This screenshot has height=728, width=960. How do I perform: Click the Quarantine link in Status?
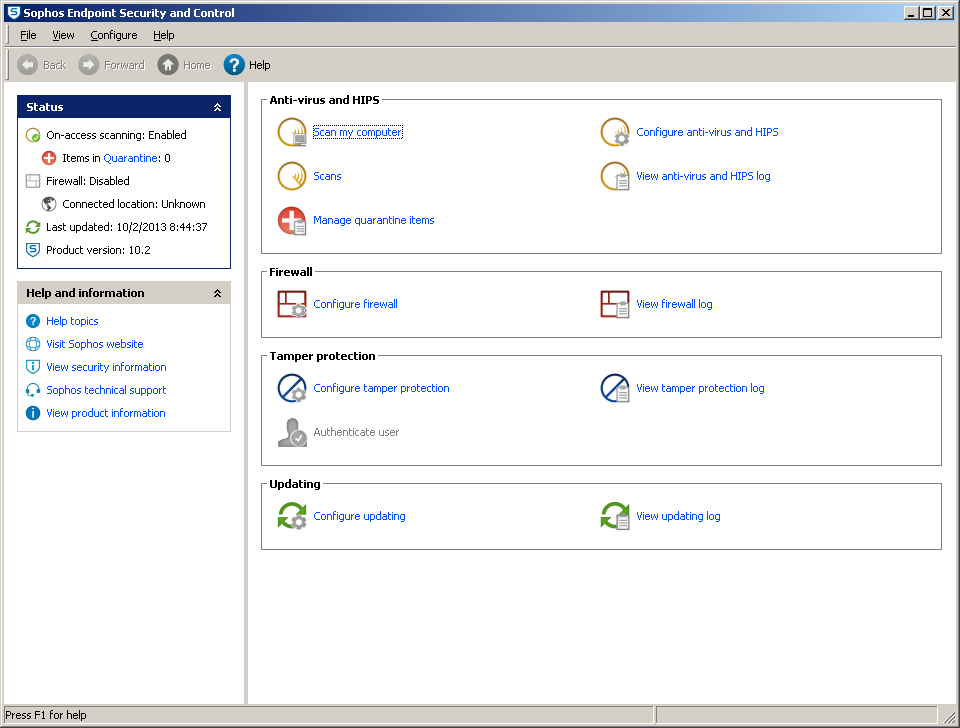(131, 158)
